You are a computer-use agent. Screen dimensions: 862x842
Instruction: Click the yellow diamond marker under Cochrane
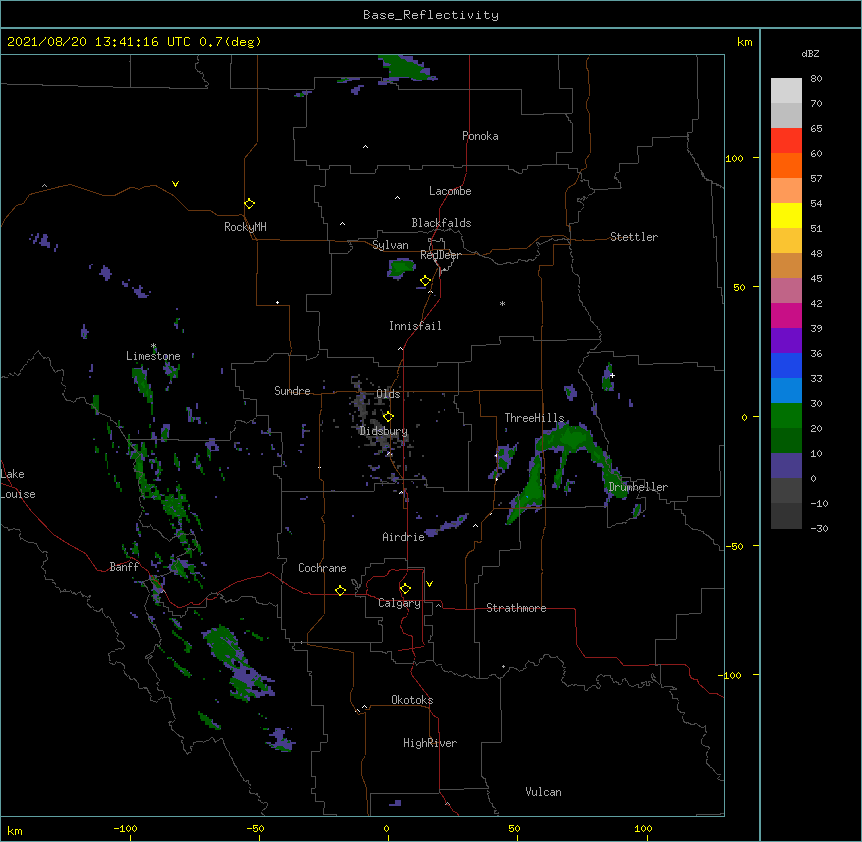coord(340,590)
